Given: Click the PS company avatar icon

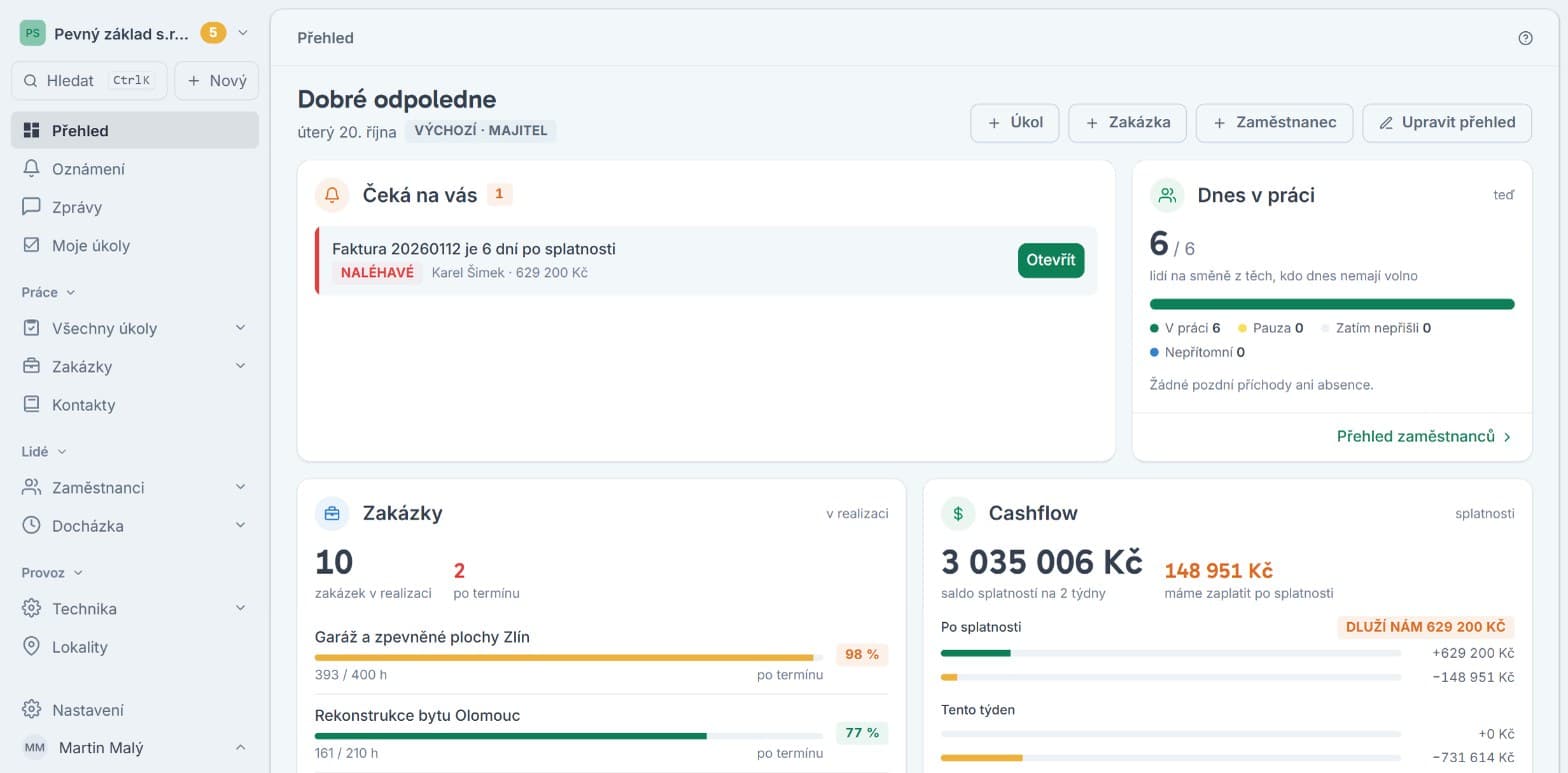Looking at the screenshot, I should (33, 33).
